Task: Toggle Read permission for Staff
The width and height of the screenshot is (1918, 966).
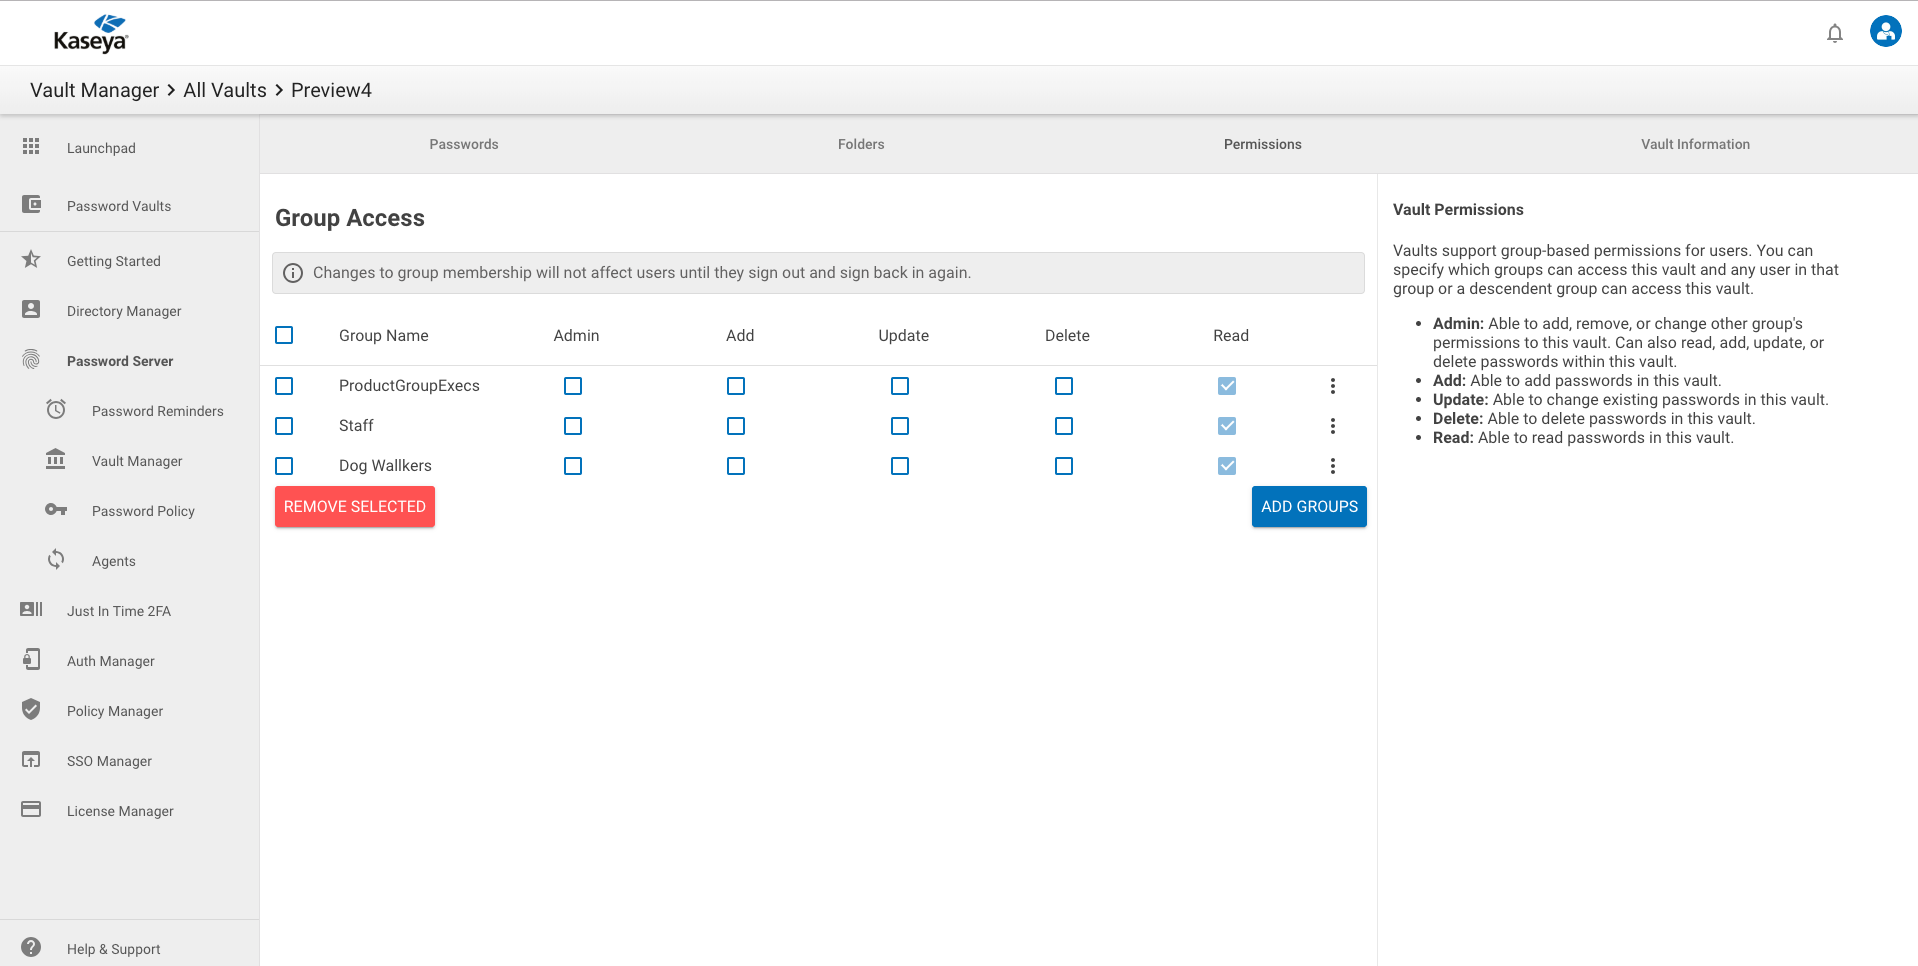Action: [1227, 426]
